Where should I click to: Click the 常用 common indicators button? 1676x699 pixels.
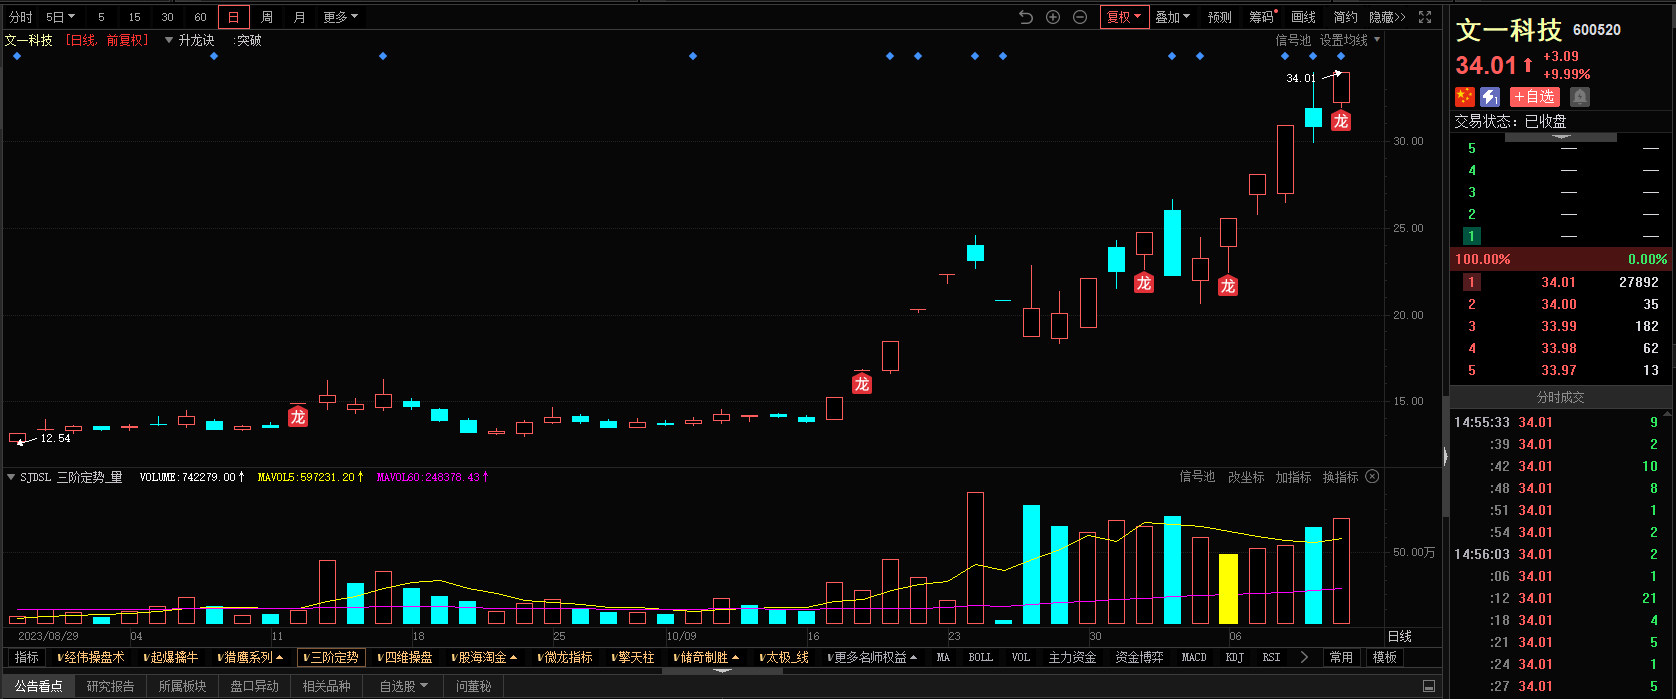(x=1341, y=657)
